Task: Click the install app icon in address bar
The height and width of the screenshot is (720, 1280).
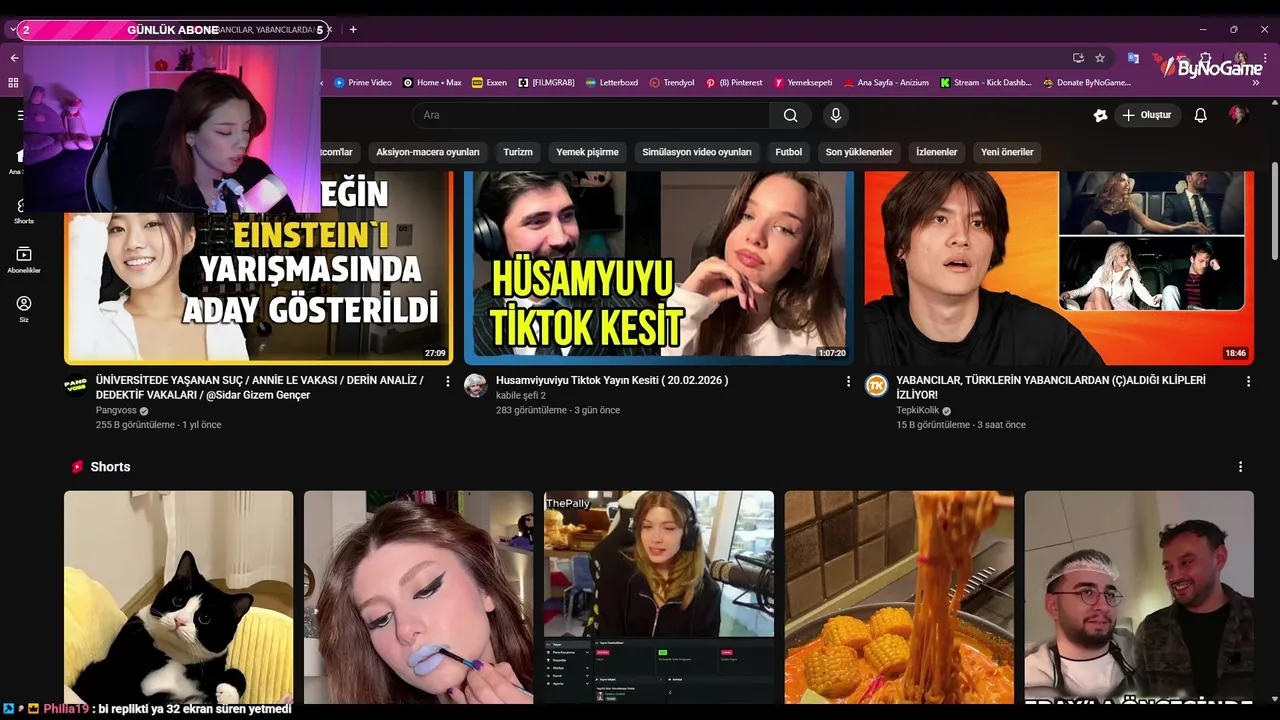Action: [x=1078, y=58]
